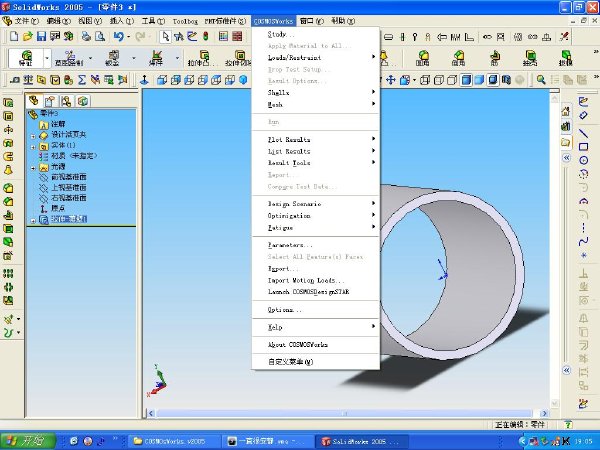Choose Options... from COSMOSWorks menu
Image resolution: width=600 pixels, height=450 pixels.
pos(316,310)
